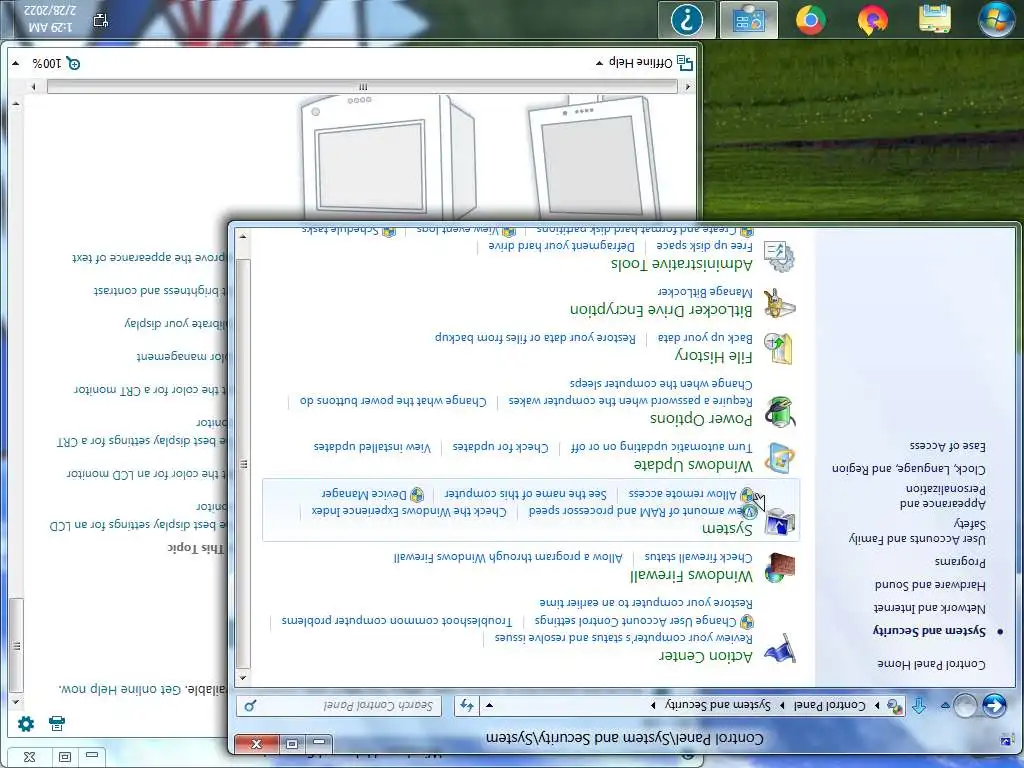This screenshot has width=1024, height=768.
Task: Click the Search Control Panel field
Action: coord(339,705)
